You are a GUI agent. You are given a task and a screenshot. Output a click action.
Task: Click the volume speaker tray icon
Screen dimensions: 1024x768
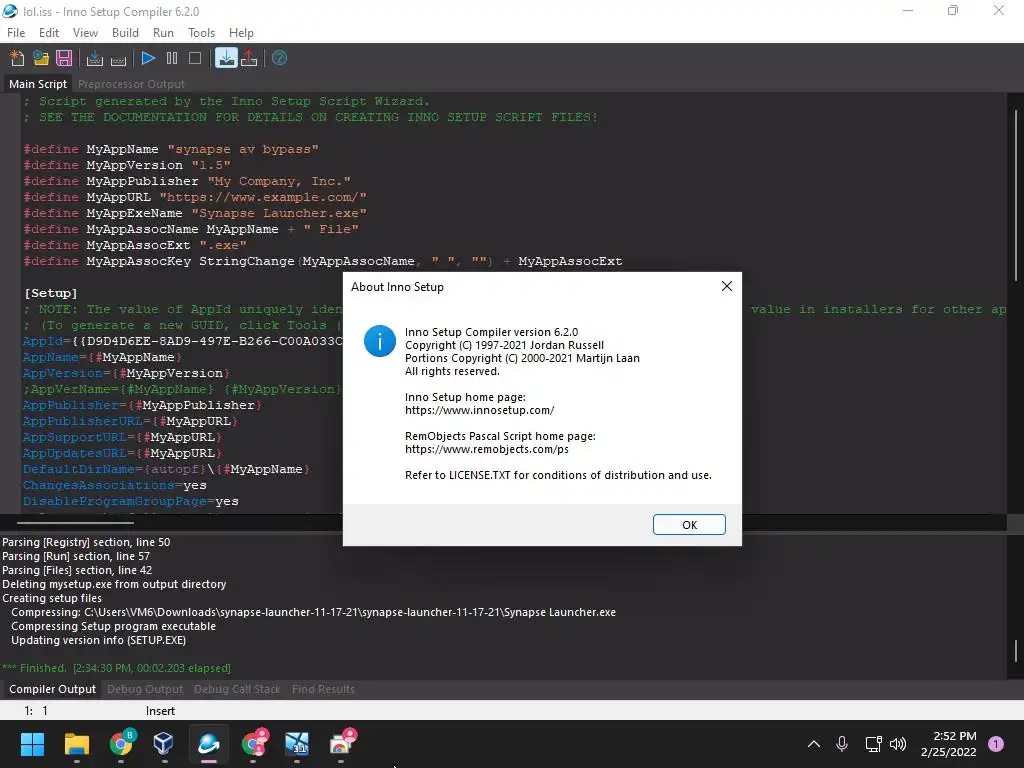point(898,744)
